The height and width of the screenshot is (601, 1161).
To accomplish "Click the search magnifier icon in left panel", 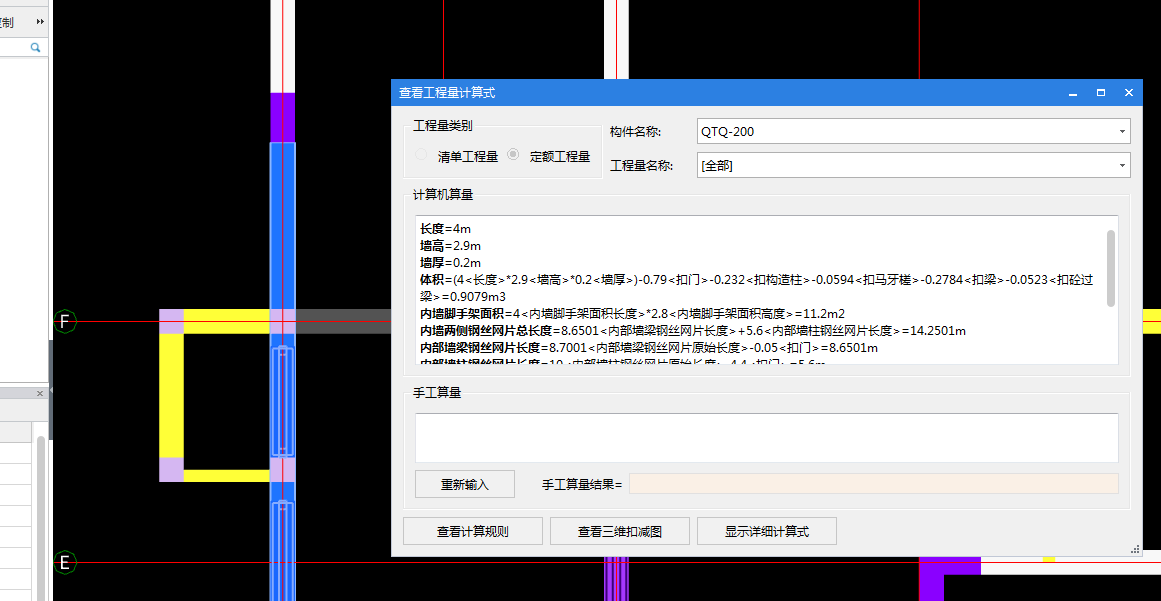I will tap(35, 47).
